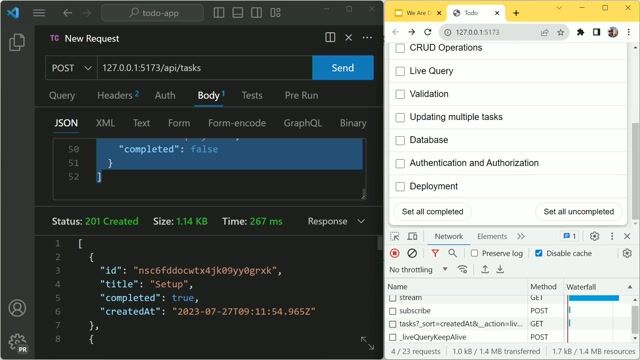Open the Chrome profile avatar
The height and width of the screenshot is (360, 640).
click(x=613, y=32)
